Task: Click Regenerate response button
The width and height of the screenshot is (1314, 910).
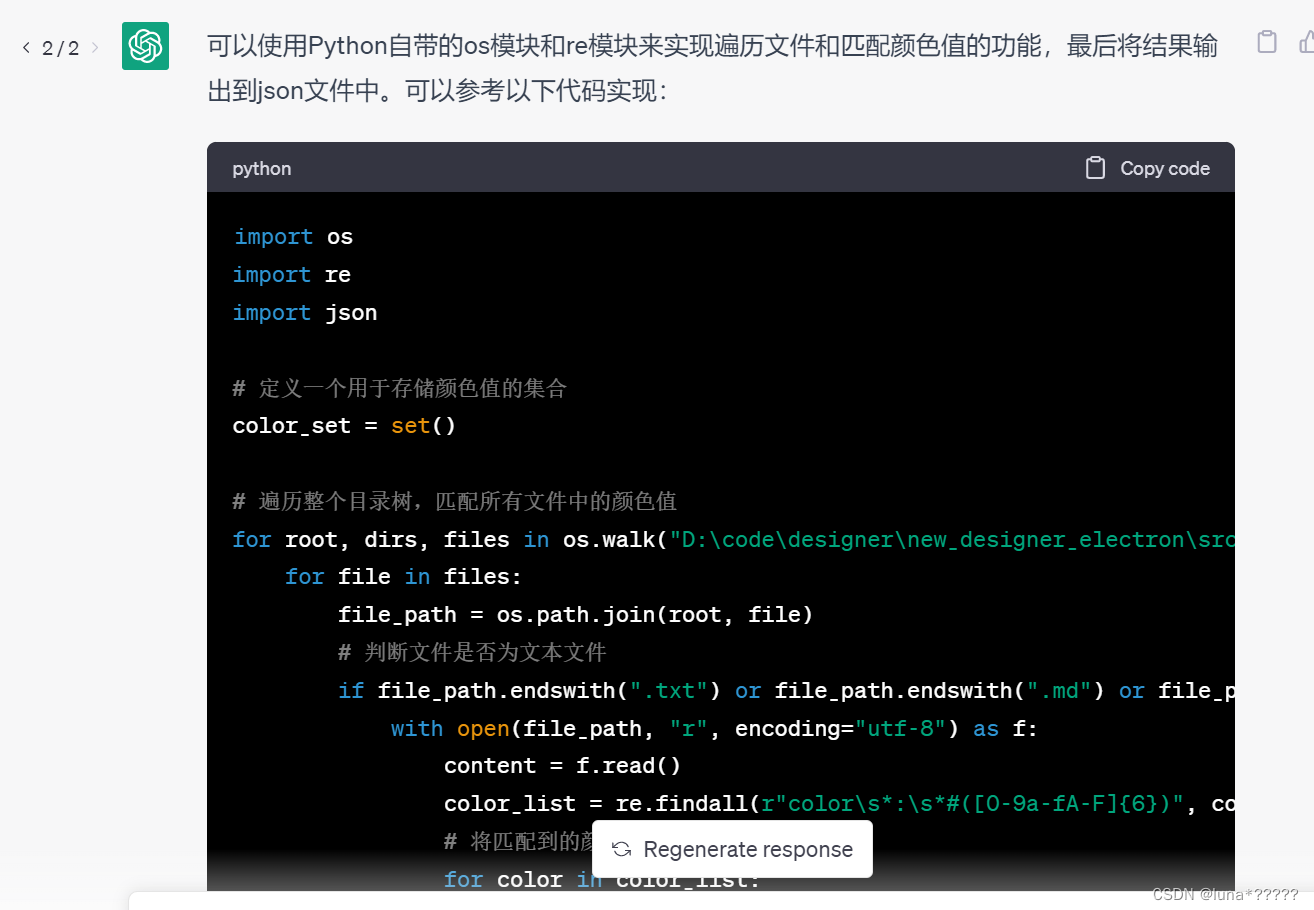Action: 732,849
